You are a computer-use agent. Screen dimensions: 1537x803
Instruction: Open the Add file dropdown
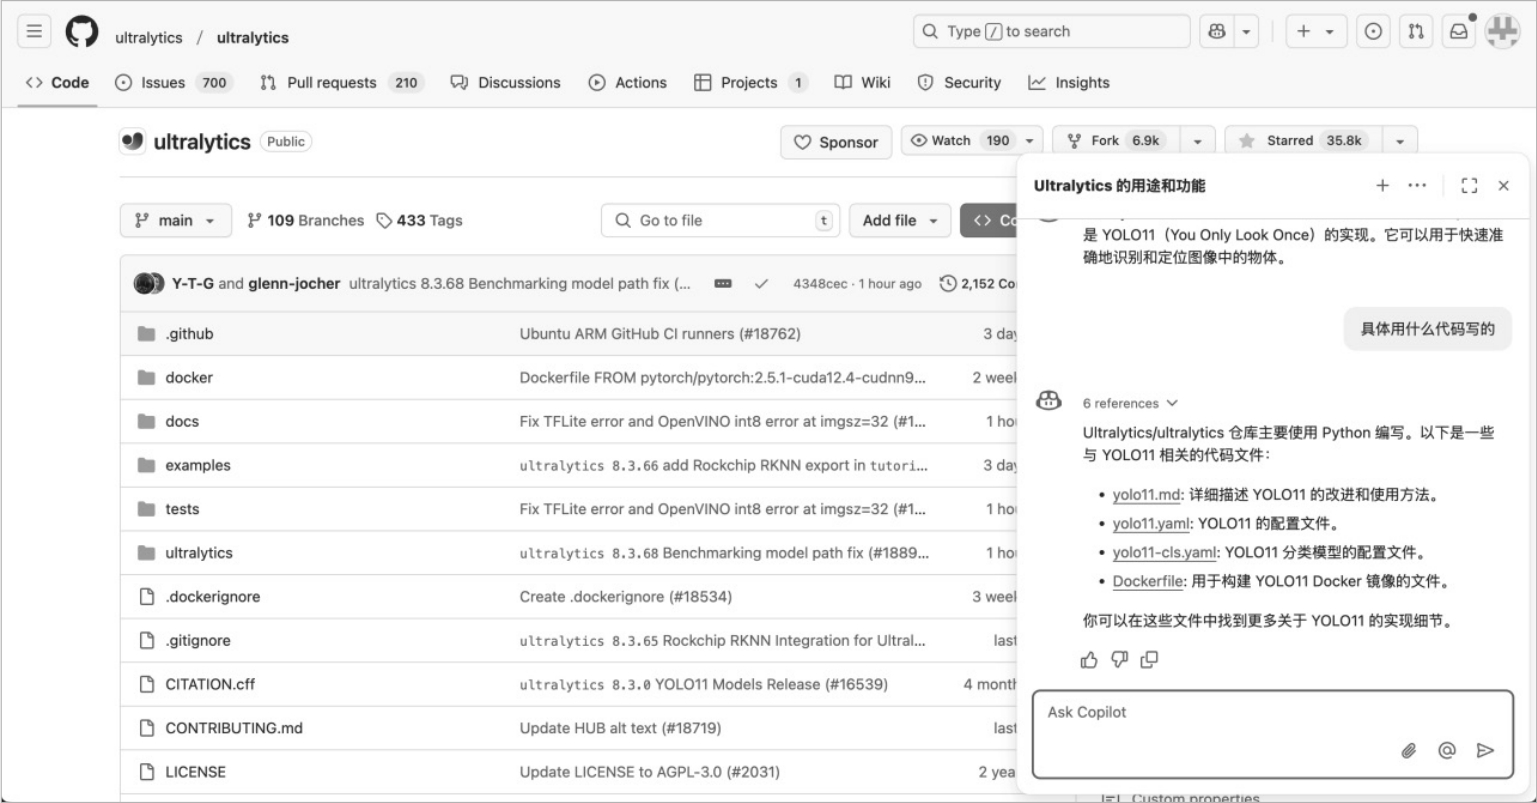pyautogui.click(x=900, y=220)
